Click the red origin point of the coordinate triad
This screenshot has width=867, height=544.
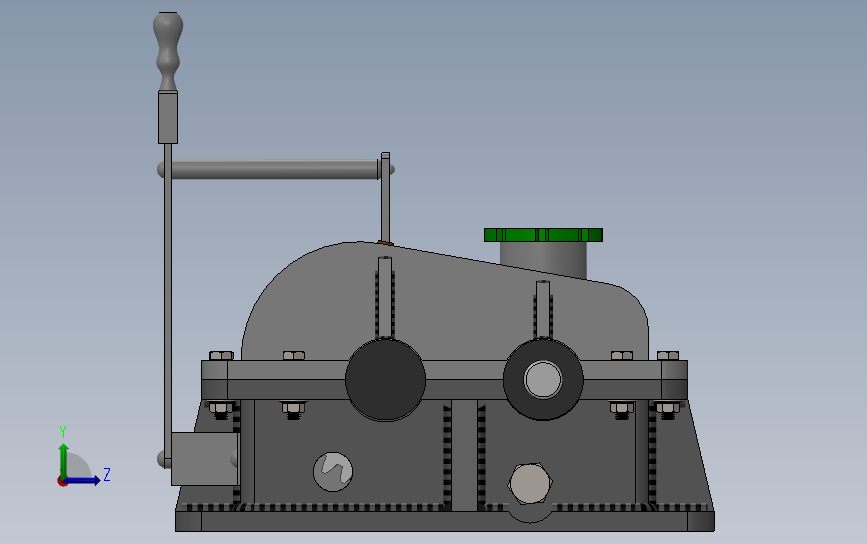pyautogui.click(x=62, y=482)
